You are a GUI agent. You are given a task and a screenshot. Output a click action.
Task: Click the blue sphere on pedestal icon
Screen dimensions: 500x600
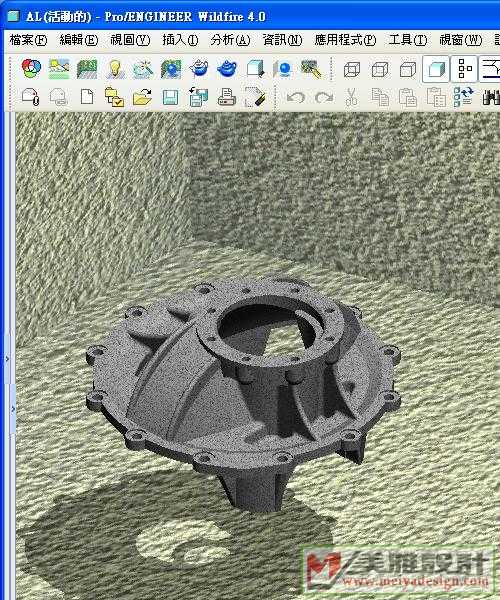point(283,69)
